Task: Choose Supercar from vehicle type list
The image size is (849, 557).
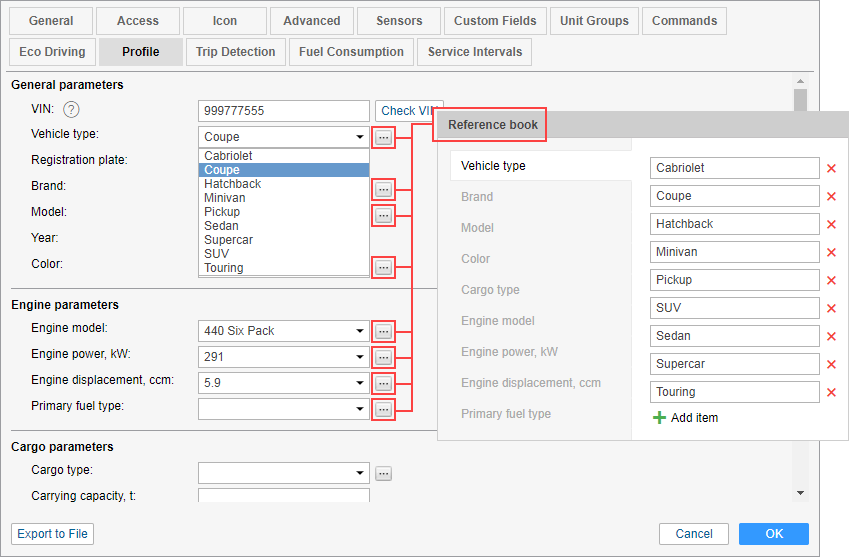Action: point(284,240)
